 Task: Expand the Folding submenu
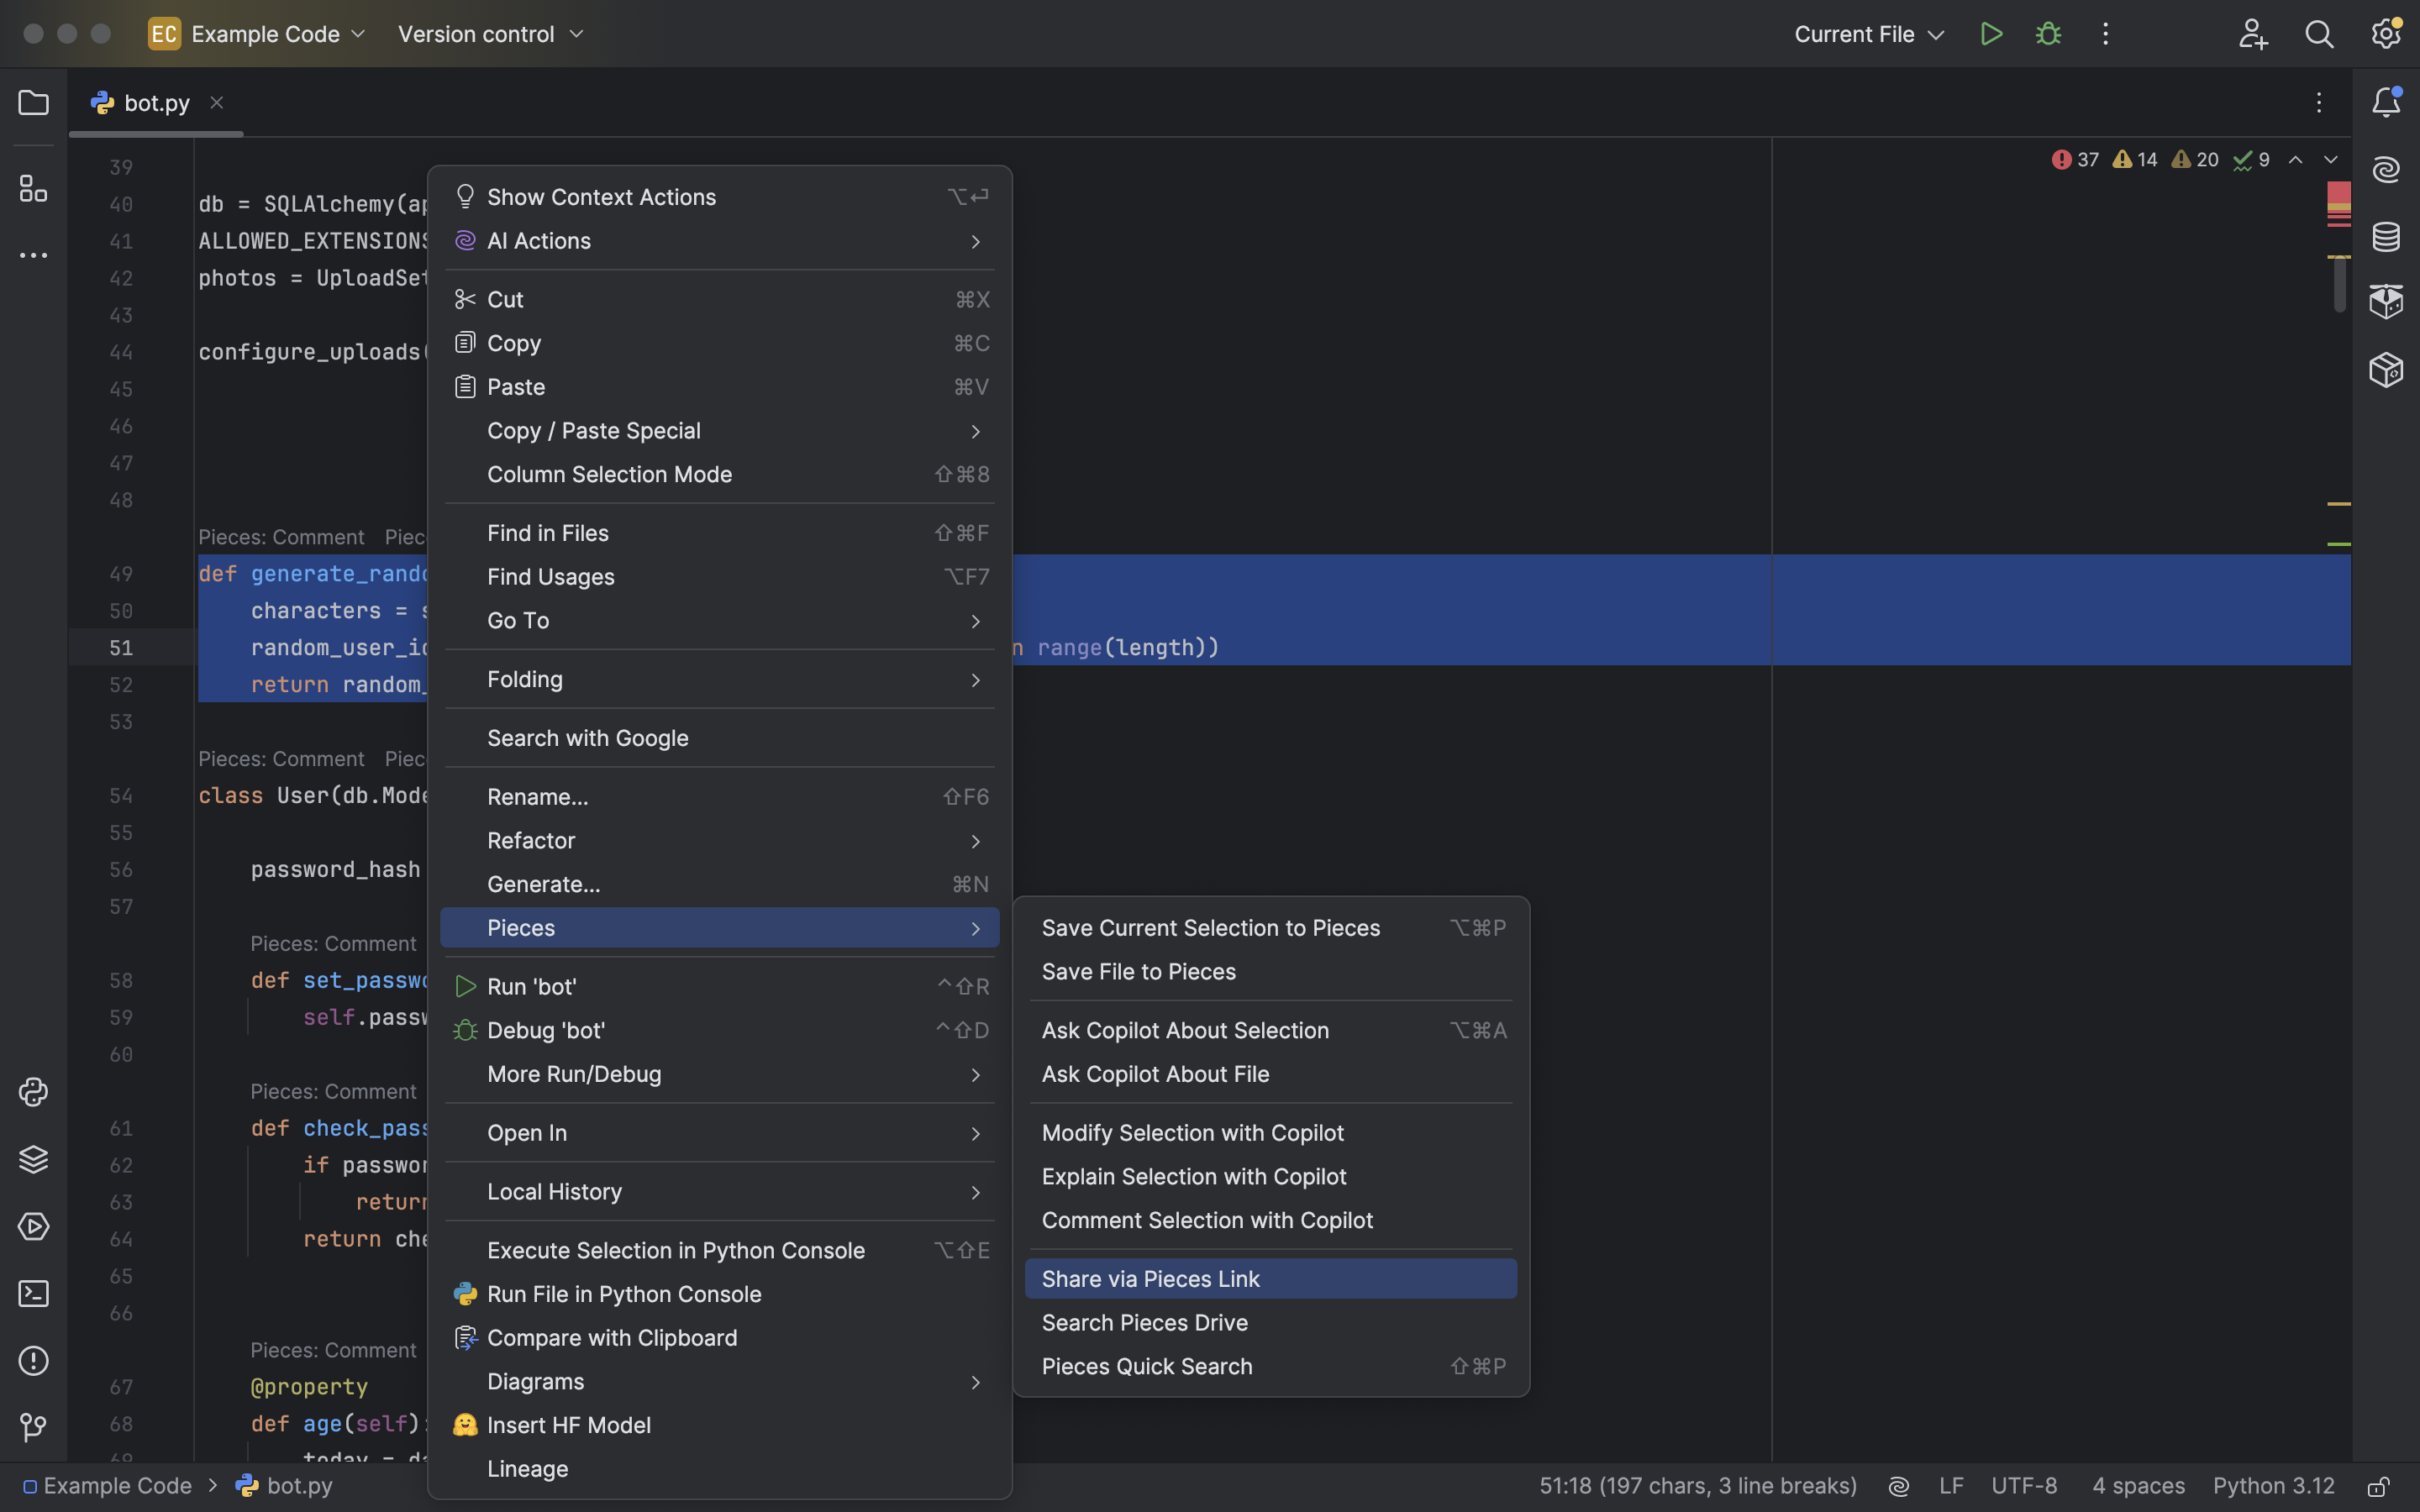tap(719, 680)
